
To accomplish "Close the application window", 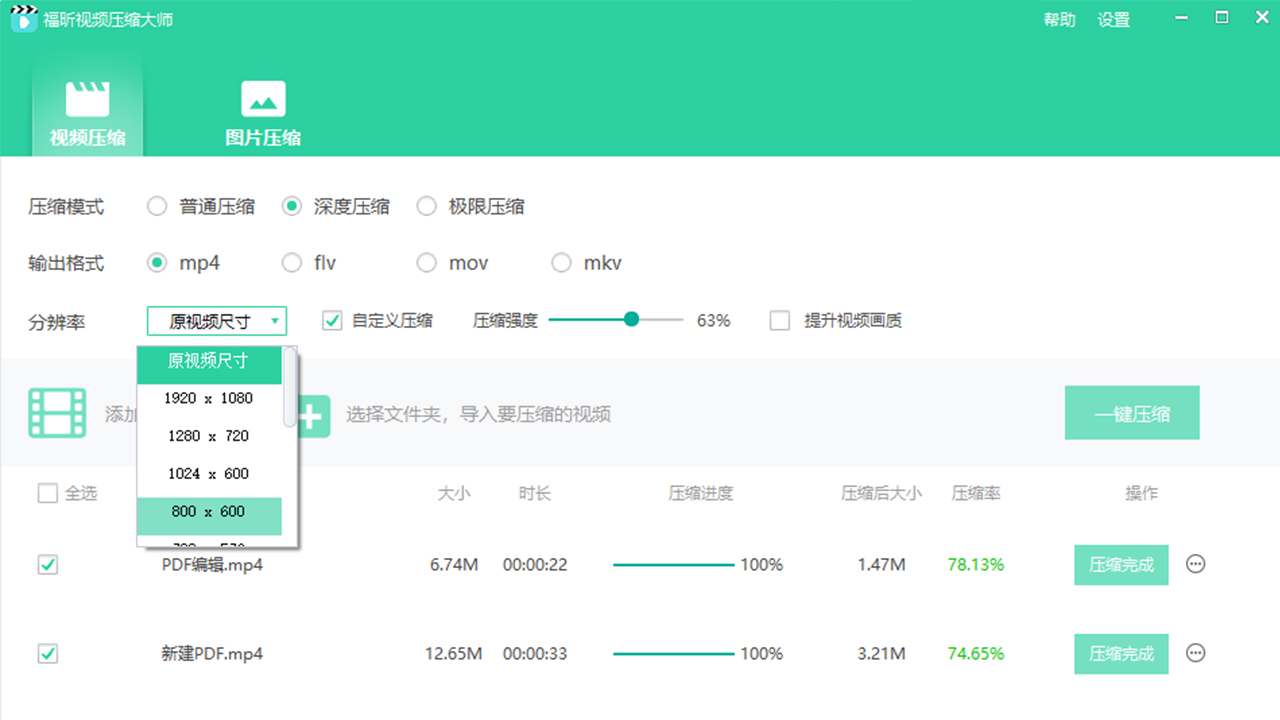I will tap(1260, 17).
